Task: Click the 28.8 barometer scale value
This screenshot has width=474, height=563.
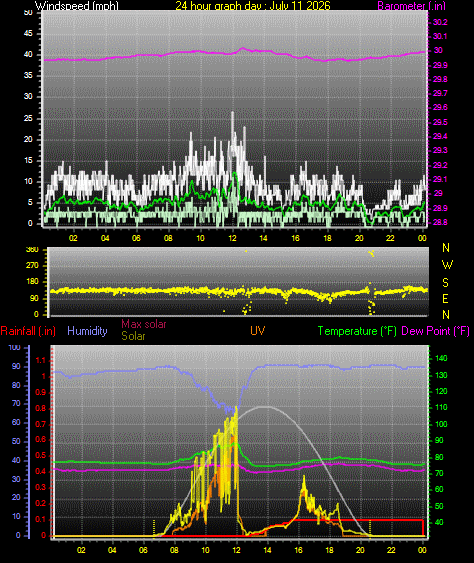Action: pos(440,222)
